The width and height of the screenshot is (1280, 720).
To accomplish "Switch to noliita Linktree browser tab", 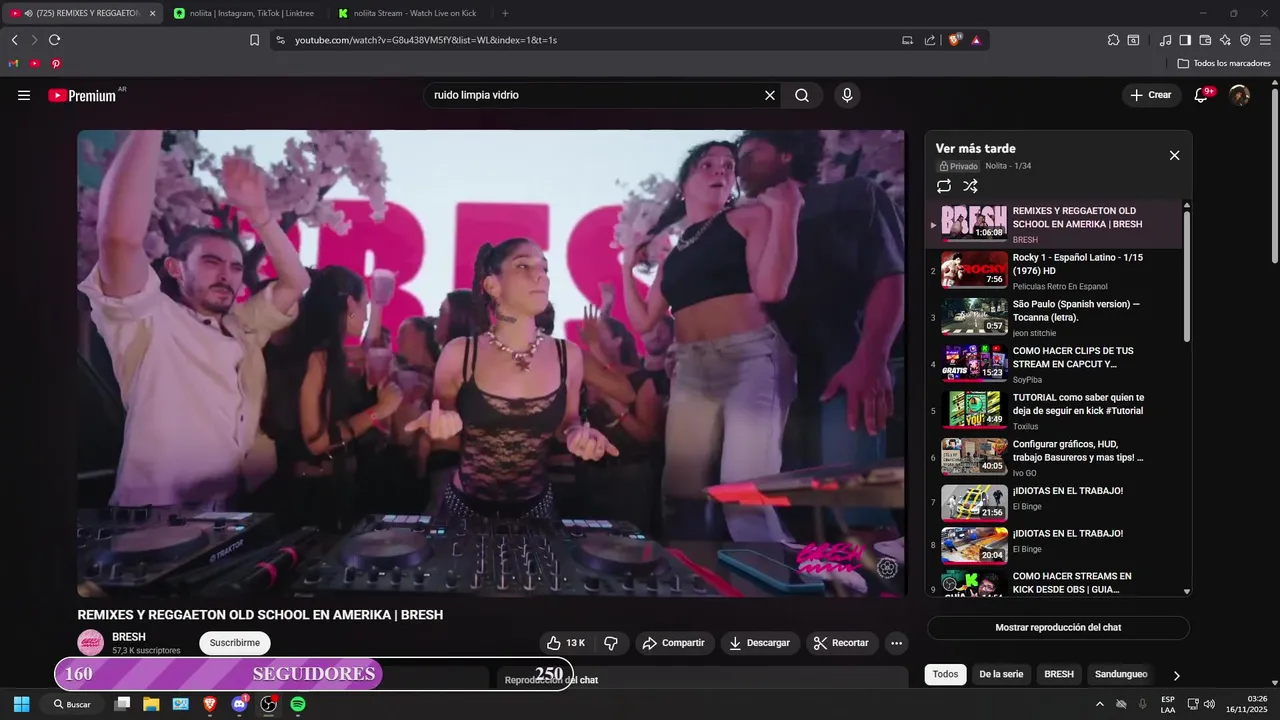I will 248,13.
